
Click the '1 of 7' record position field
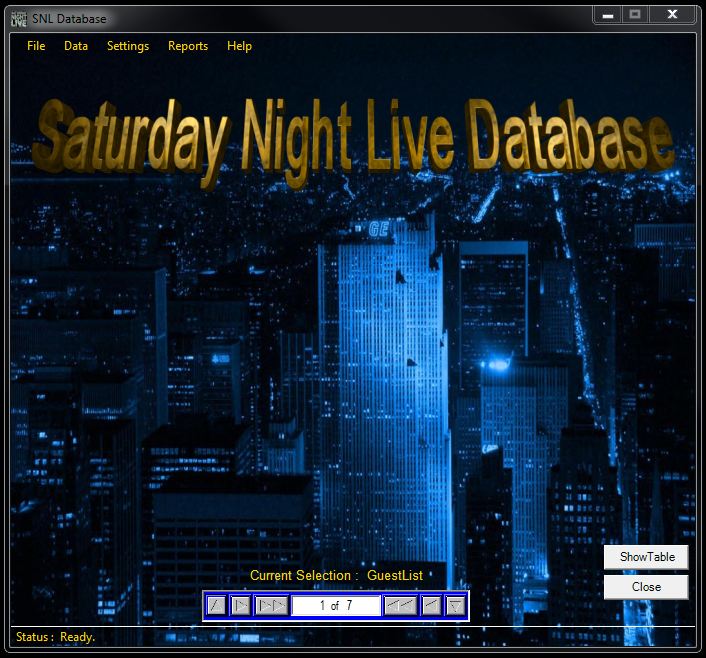click(x=336, y=605)
